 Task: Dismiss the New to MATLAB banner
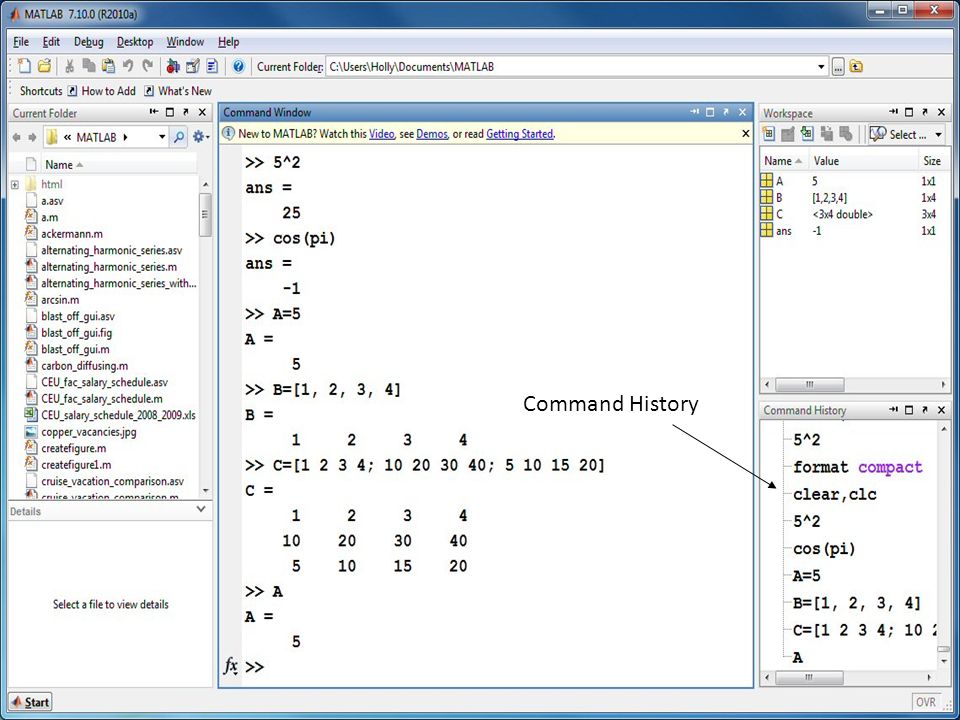coord(745,133)
